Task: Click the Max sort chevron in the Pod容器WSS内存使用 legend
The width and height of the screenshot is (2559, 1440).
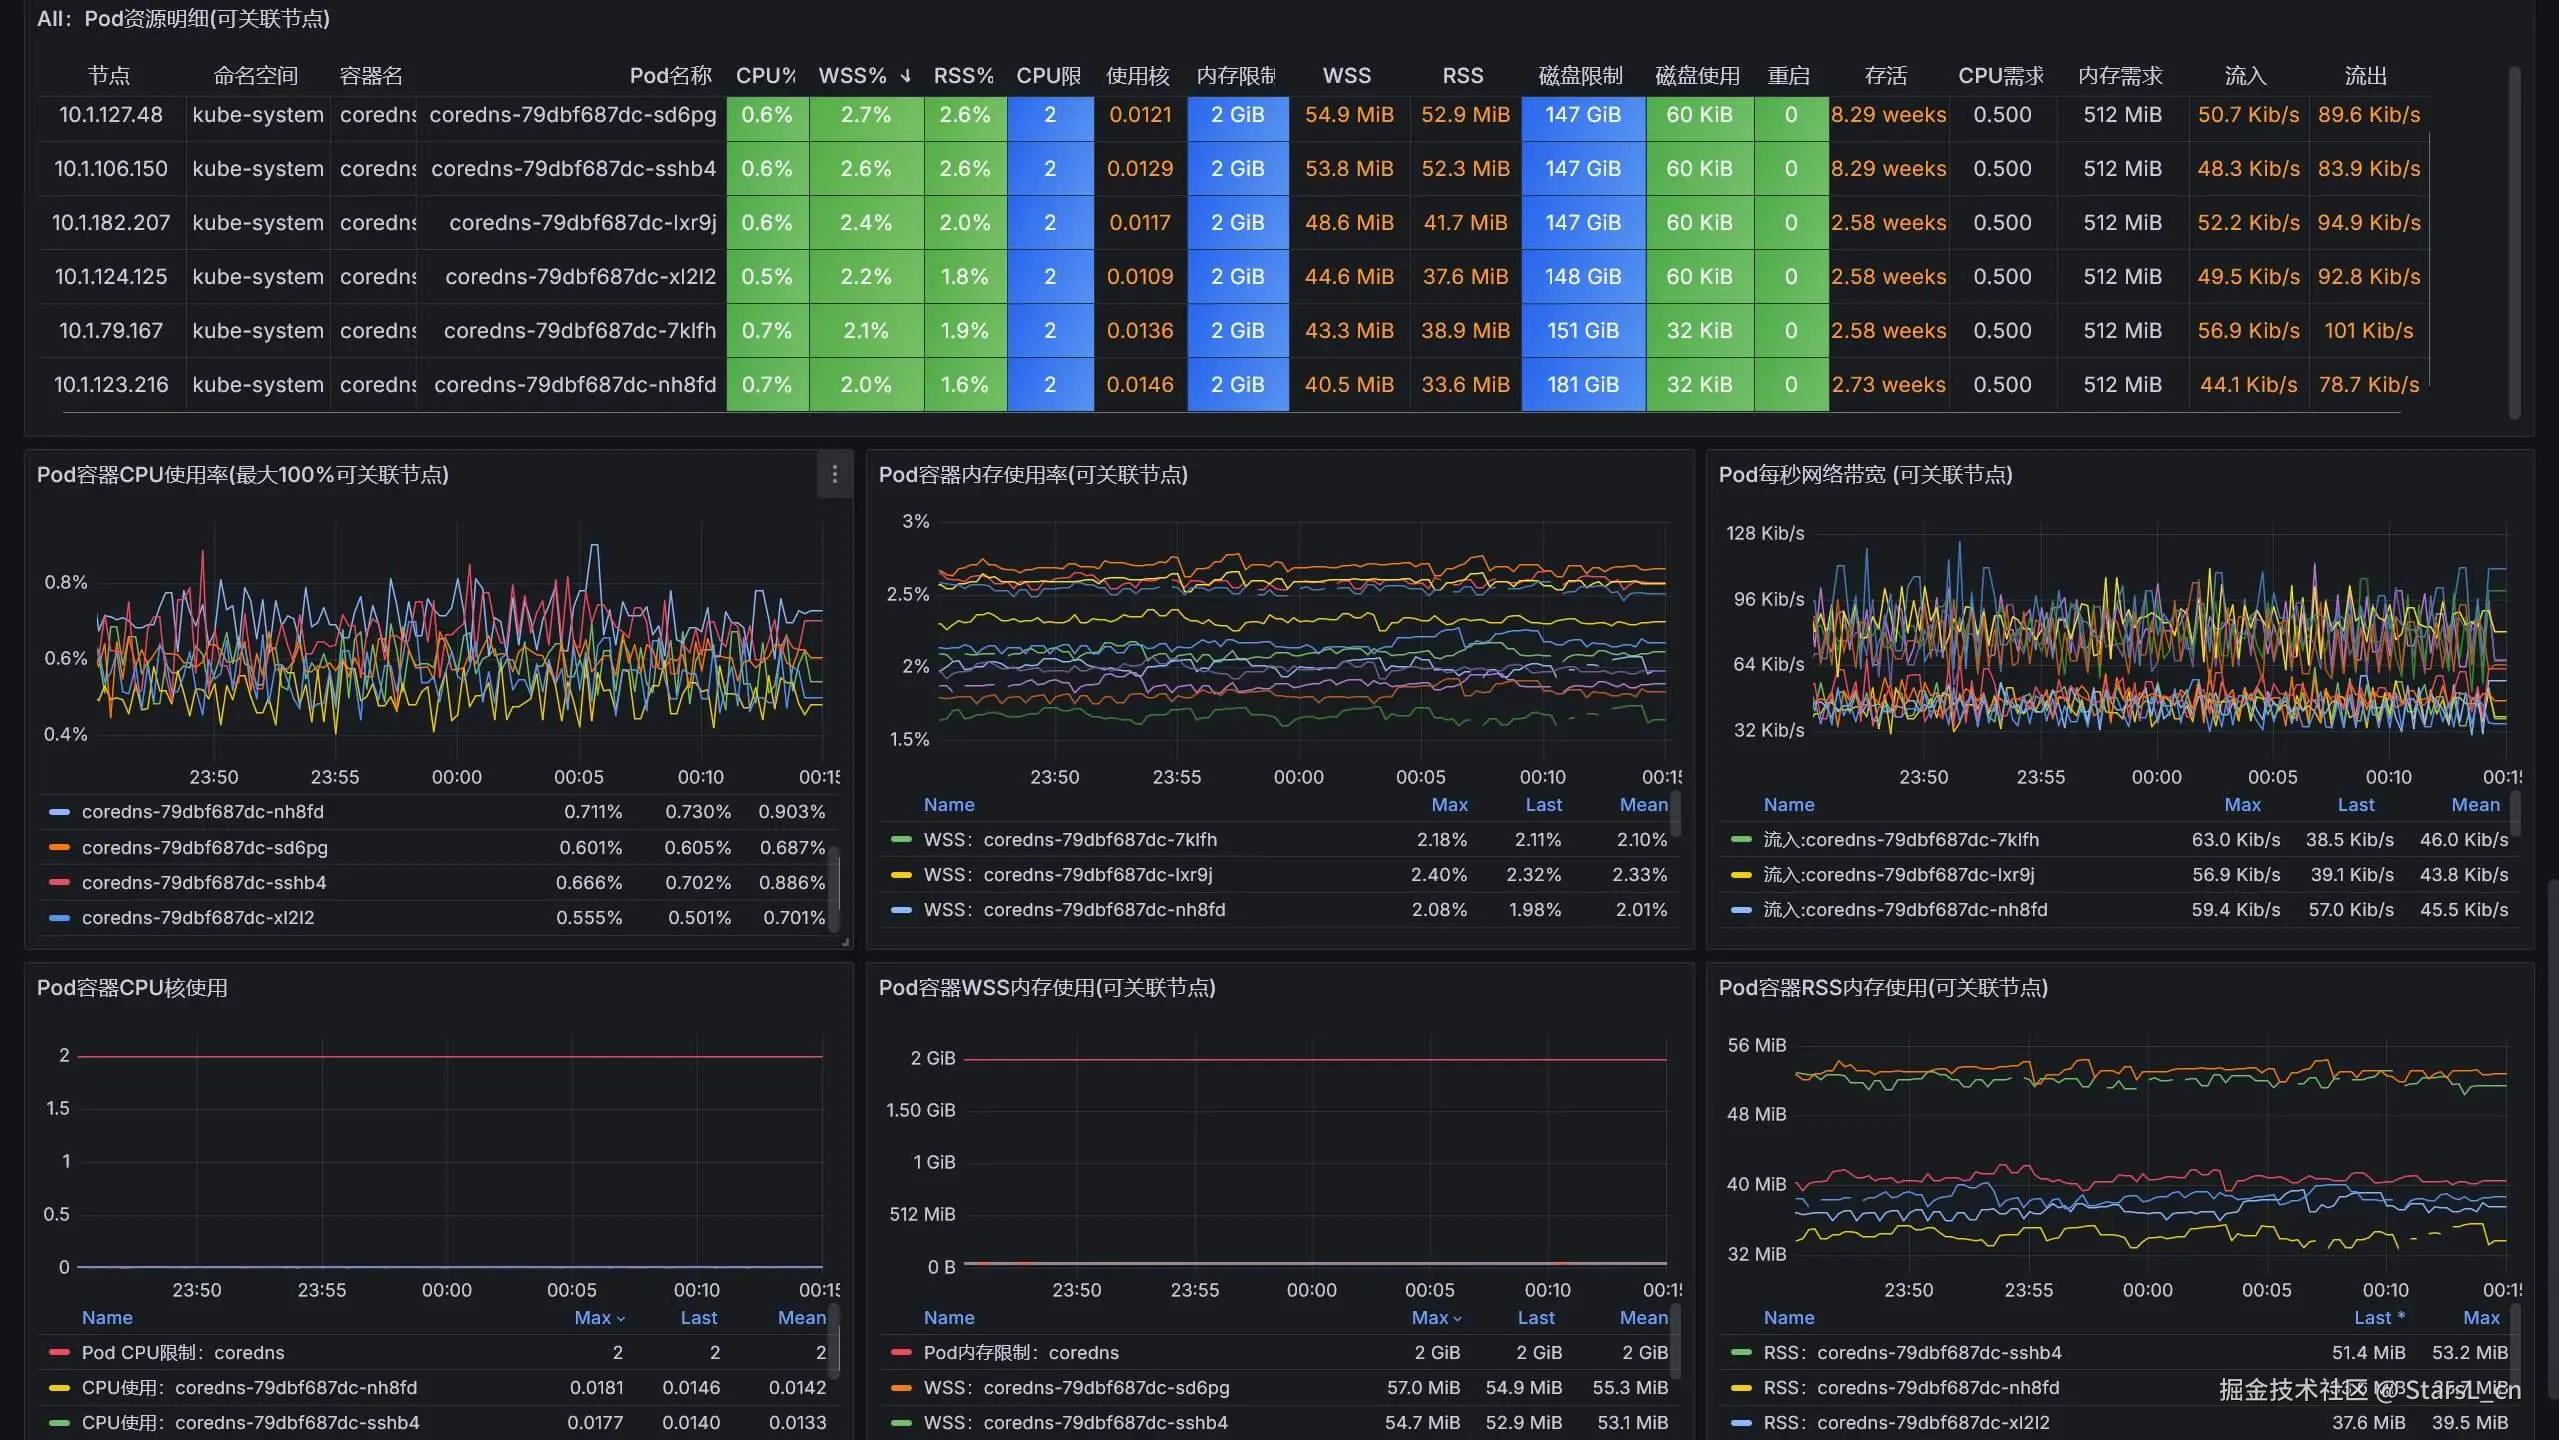Action: [1458, 1319]
